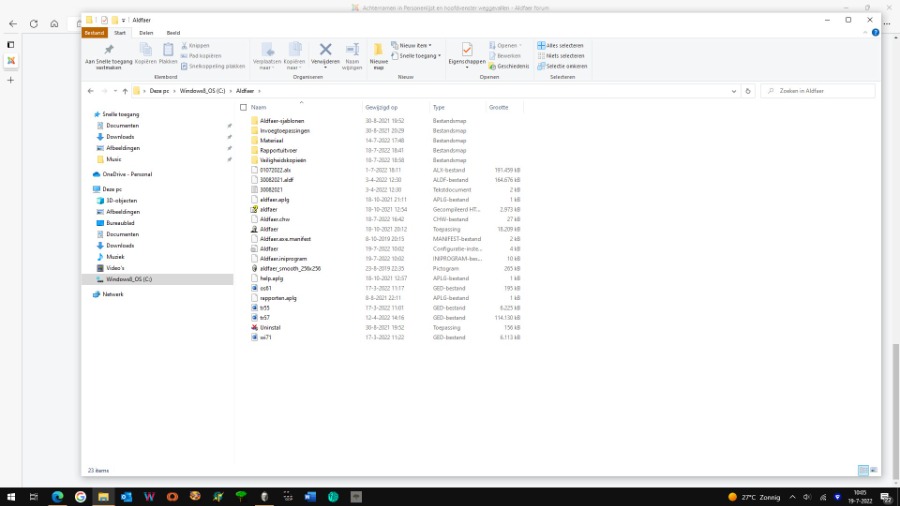The width and height of the screenshot is (900, 506).
Task: Open the Snelle toegang dropdown in ribbon
Action: 419,56
